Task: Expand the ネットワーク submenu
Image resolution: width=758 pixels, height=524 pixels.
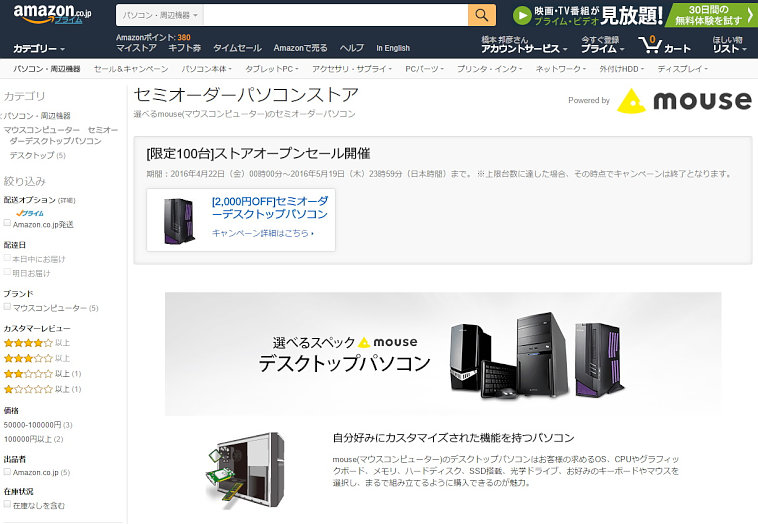Action: [560, 69]
